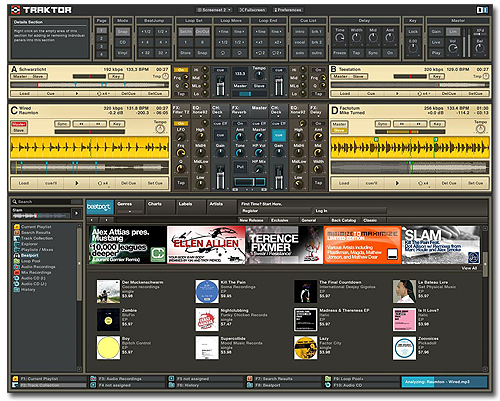The height and width of the screenshot is (401, 500).
Task: Click the Der Muckenschwarm release cover
Action: [x=108, y=292]
